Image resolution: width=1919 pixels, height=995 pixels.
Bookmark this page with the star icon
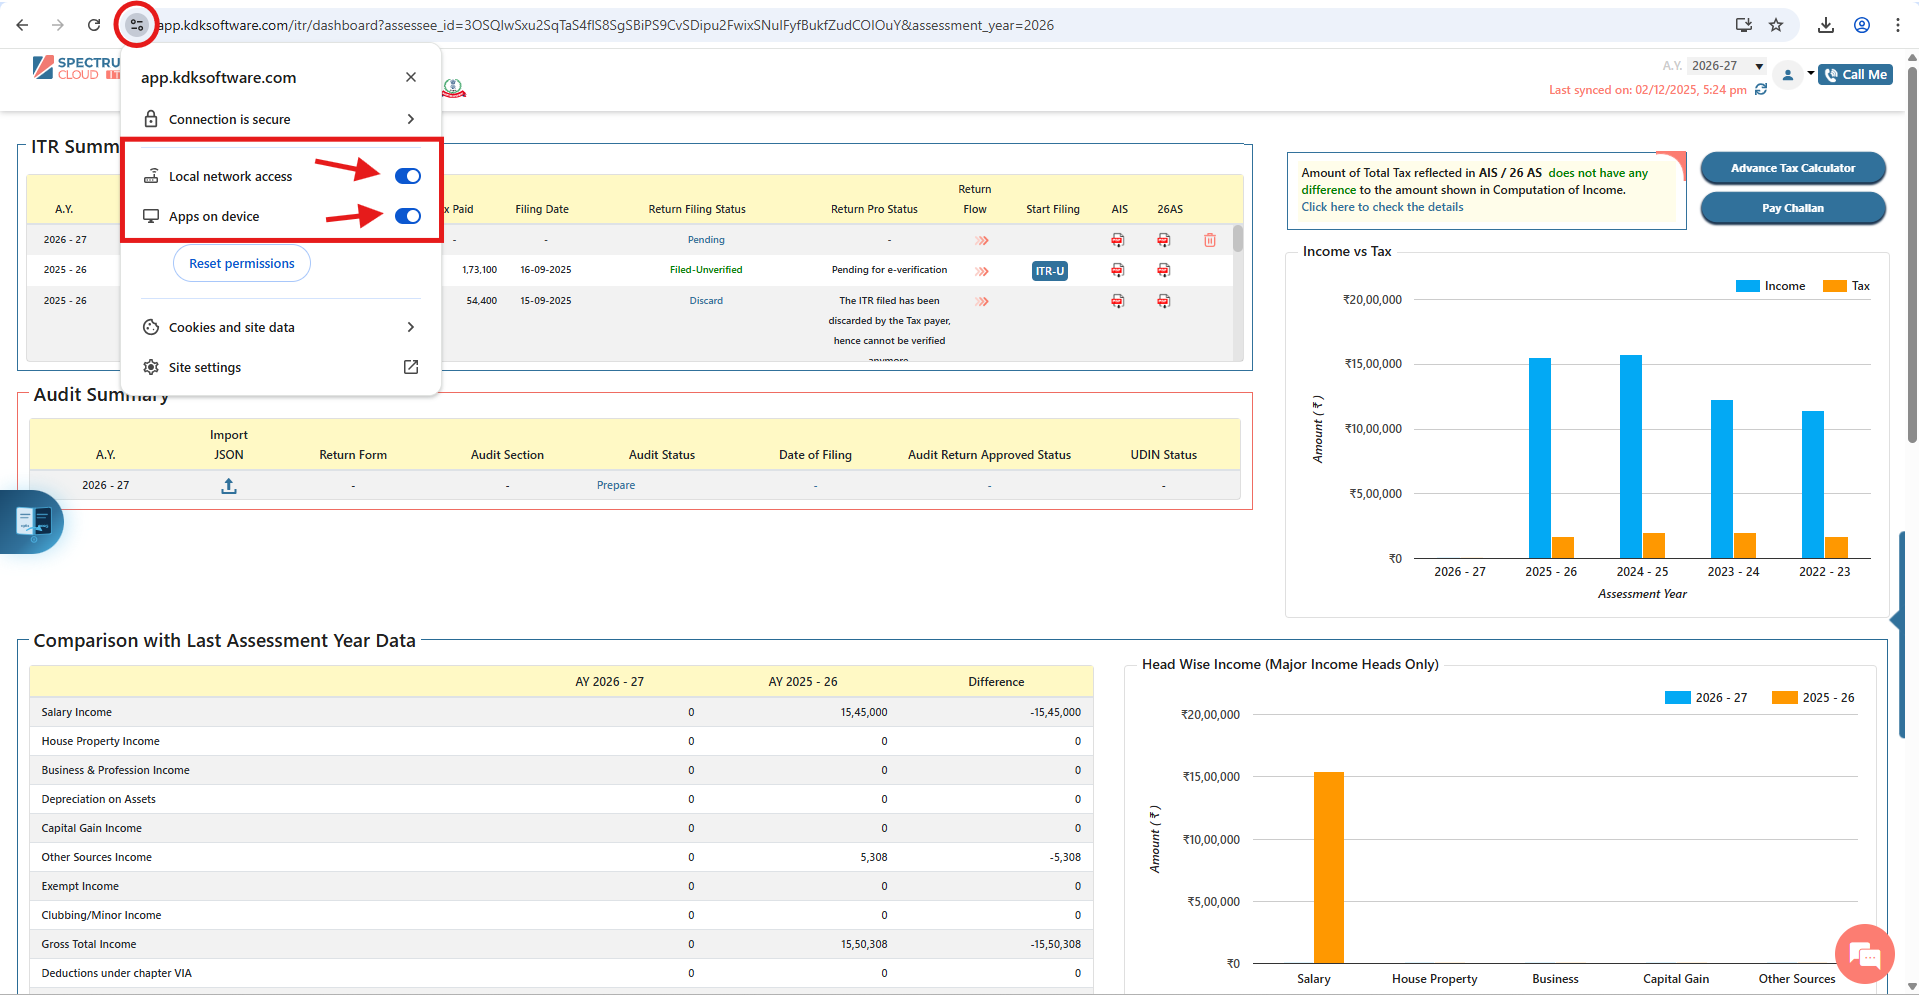pos(1776,25)
